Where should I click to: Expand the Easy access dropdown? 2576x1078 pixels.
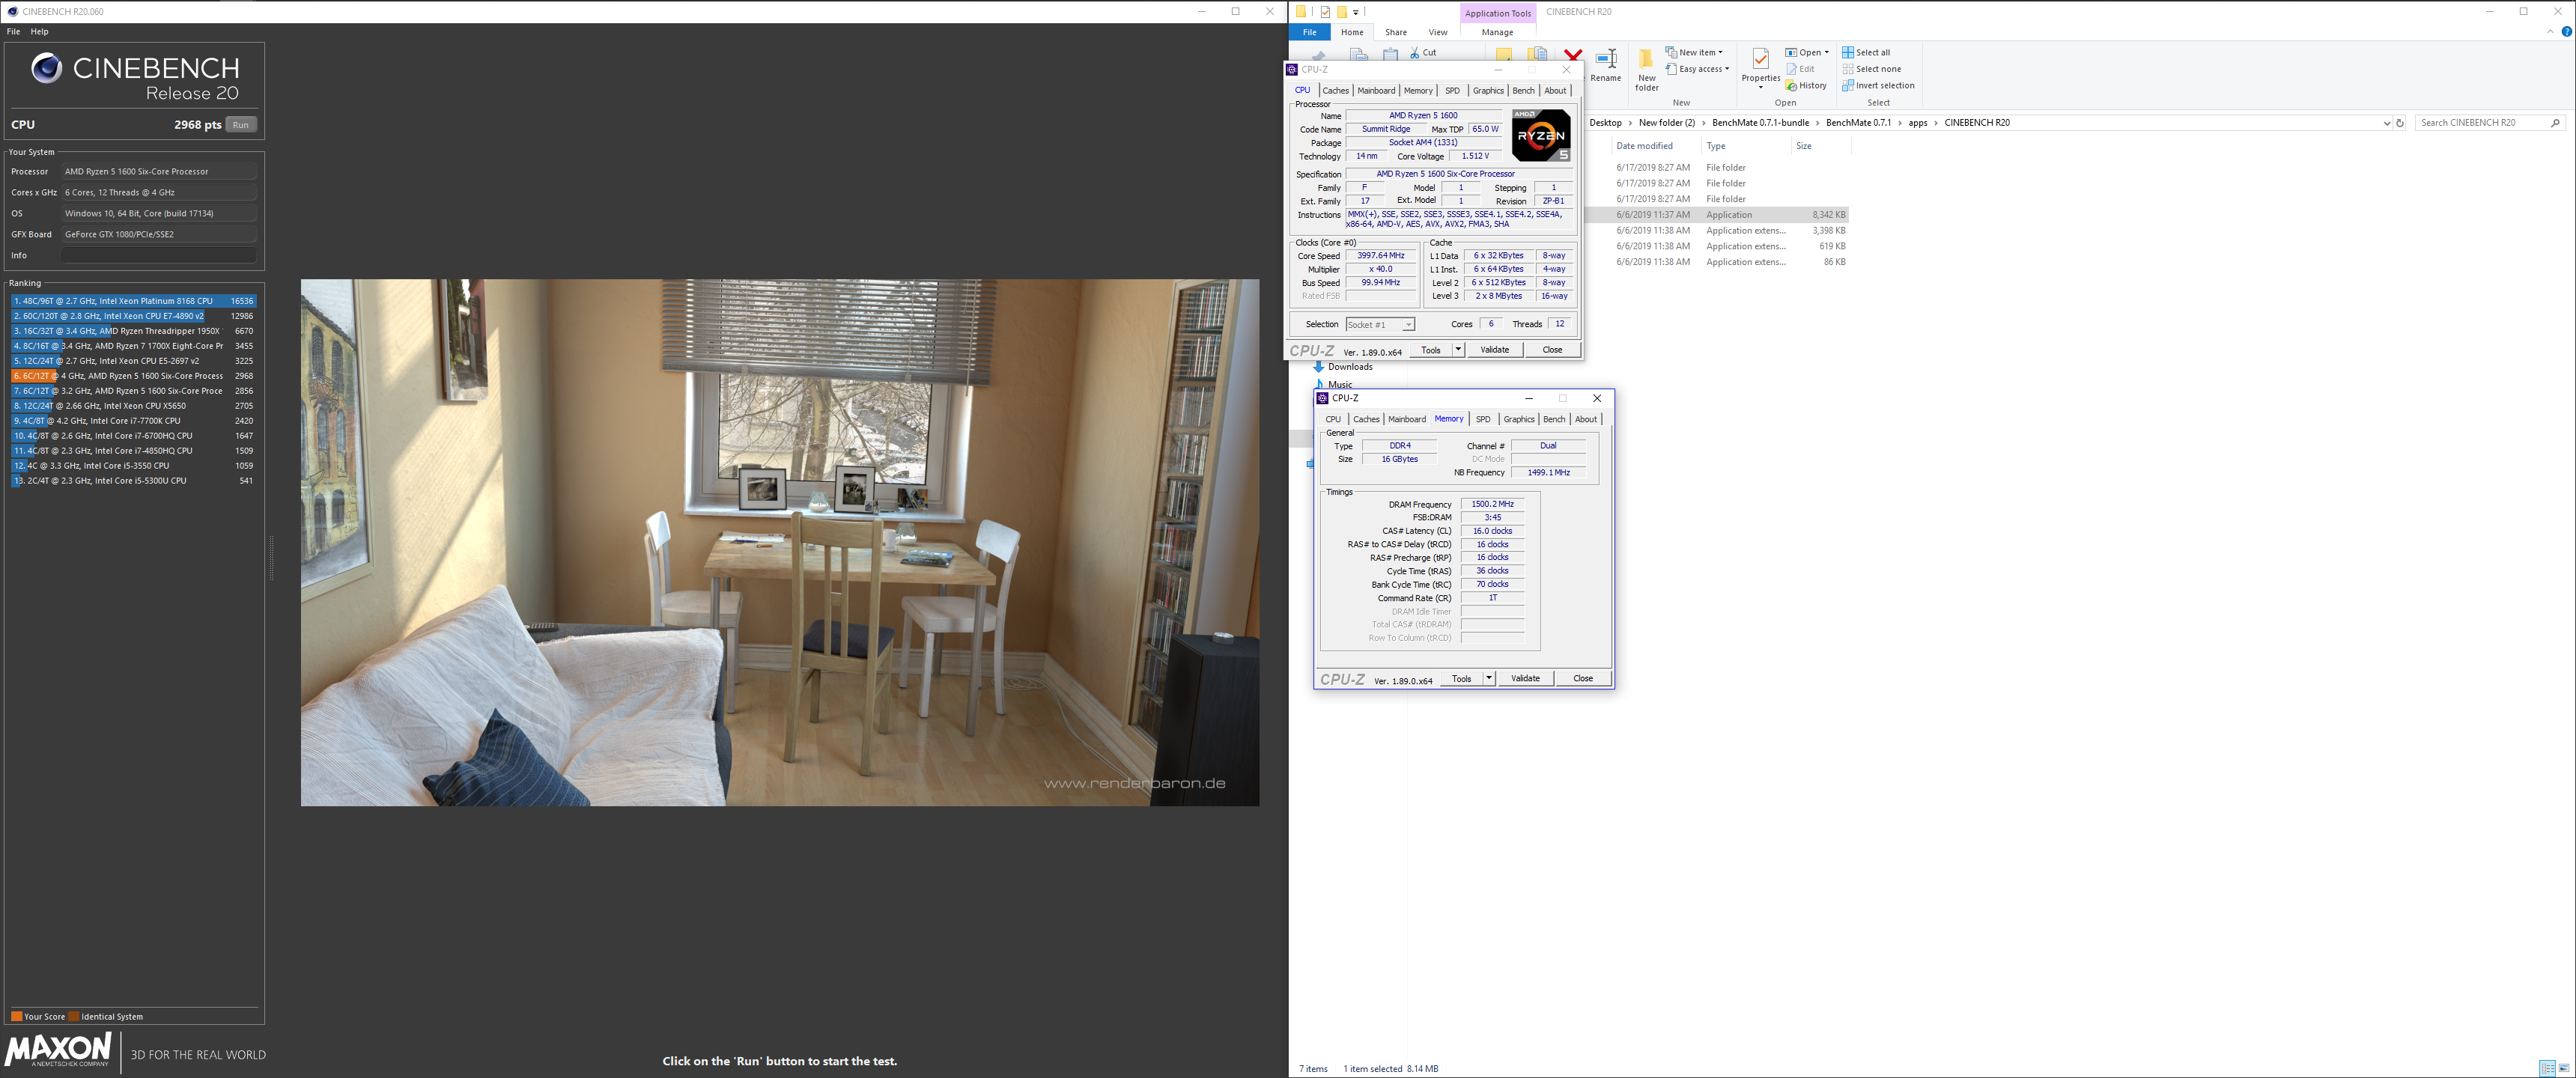pos(1698,70)
